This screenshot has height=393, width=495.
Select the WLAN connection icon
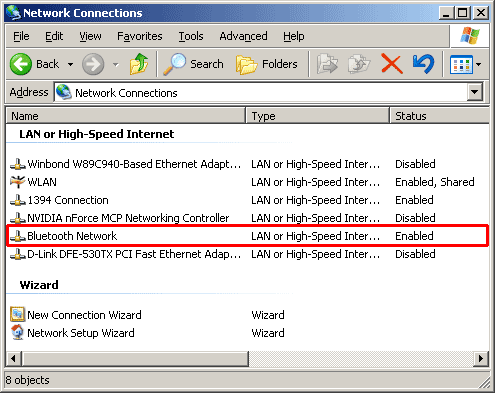click(17, 182)
